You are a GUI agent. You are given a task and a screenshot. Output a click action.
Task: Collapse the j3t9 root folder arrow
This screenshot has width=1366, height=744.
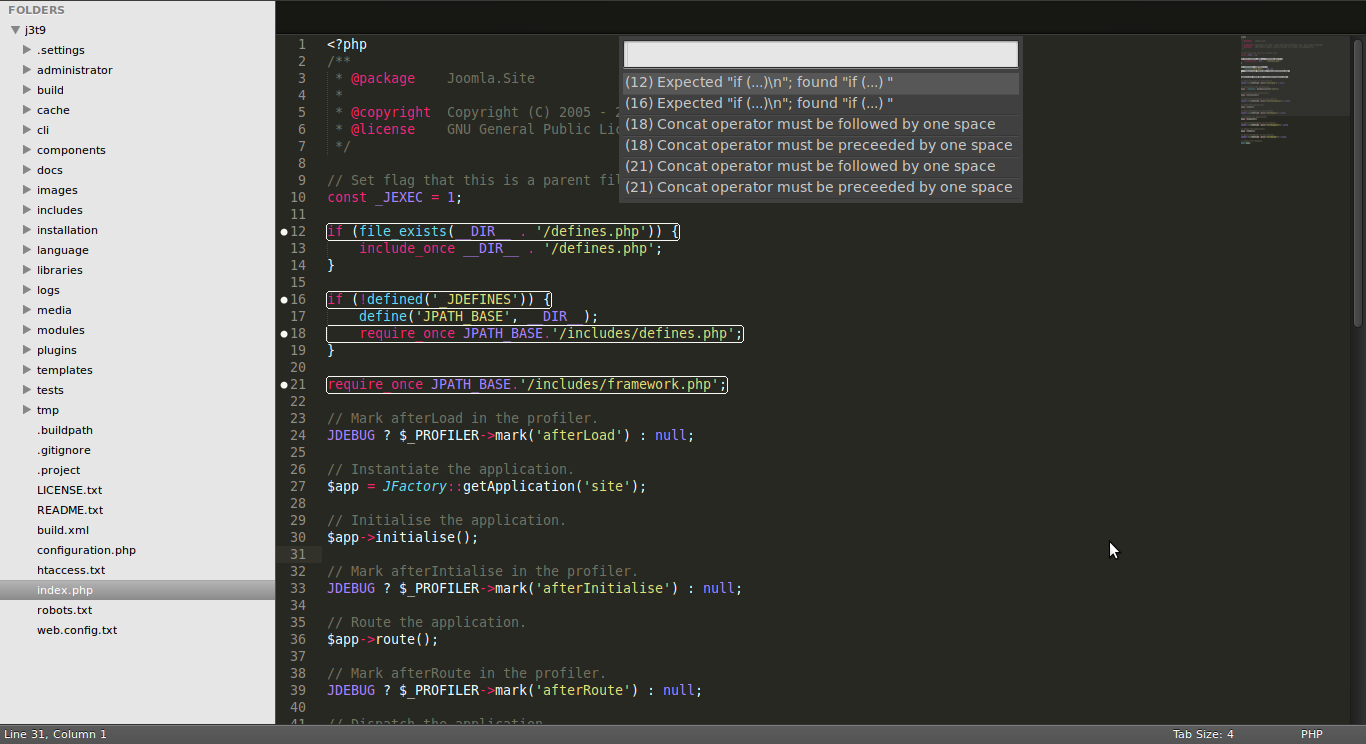pos(15,30)
